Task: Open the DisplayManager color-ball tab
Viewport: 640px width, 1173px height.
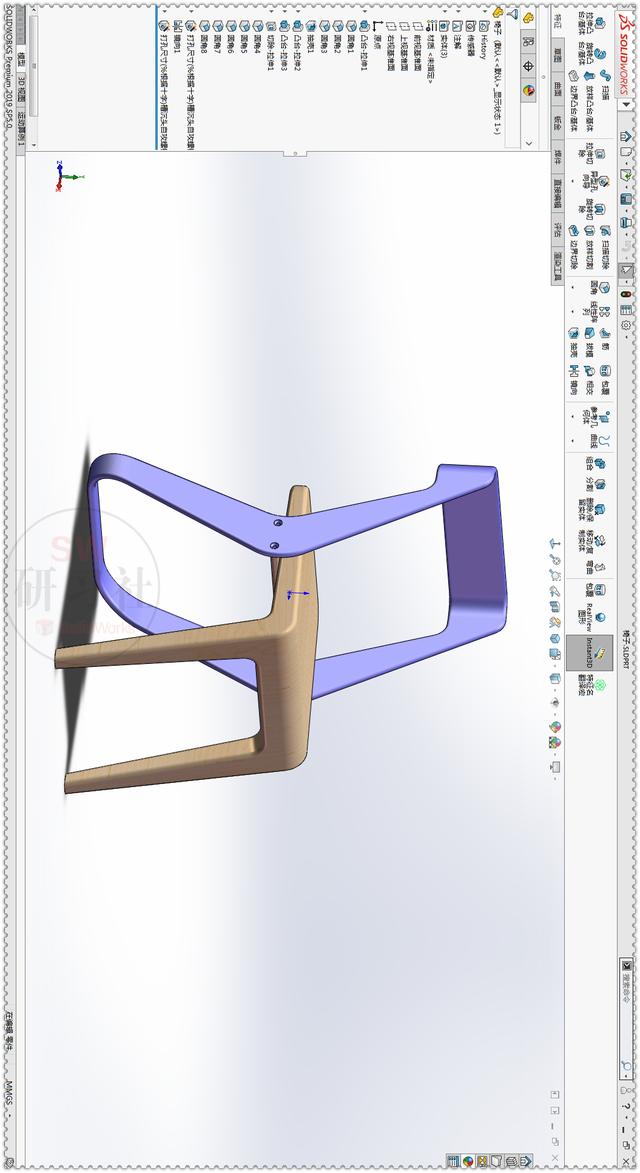Action: 527,91
